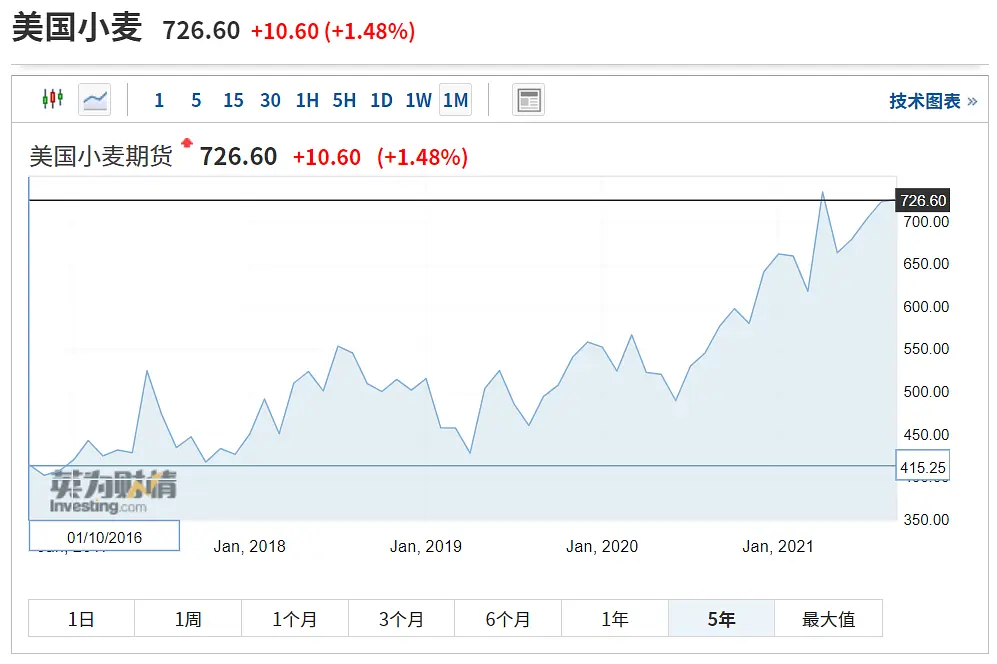Select the 5H interval
Screen dimensions: 997x664
pos(344,100)
